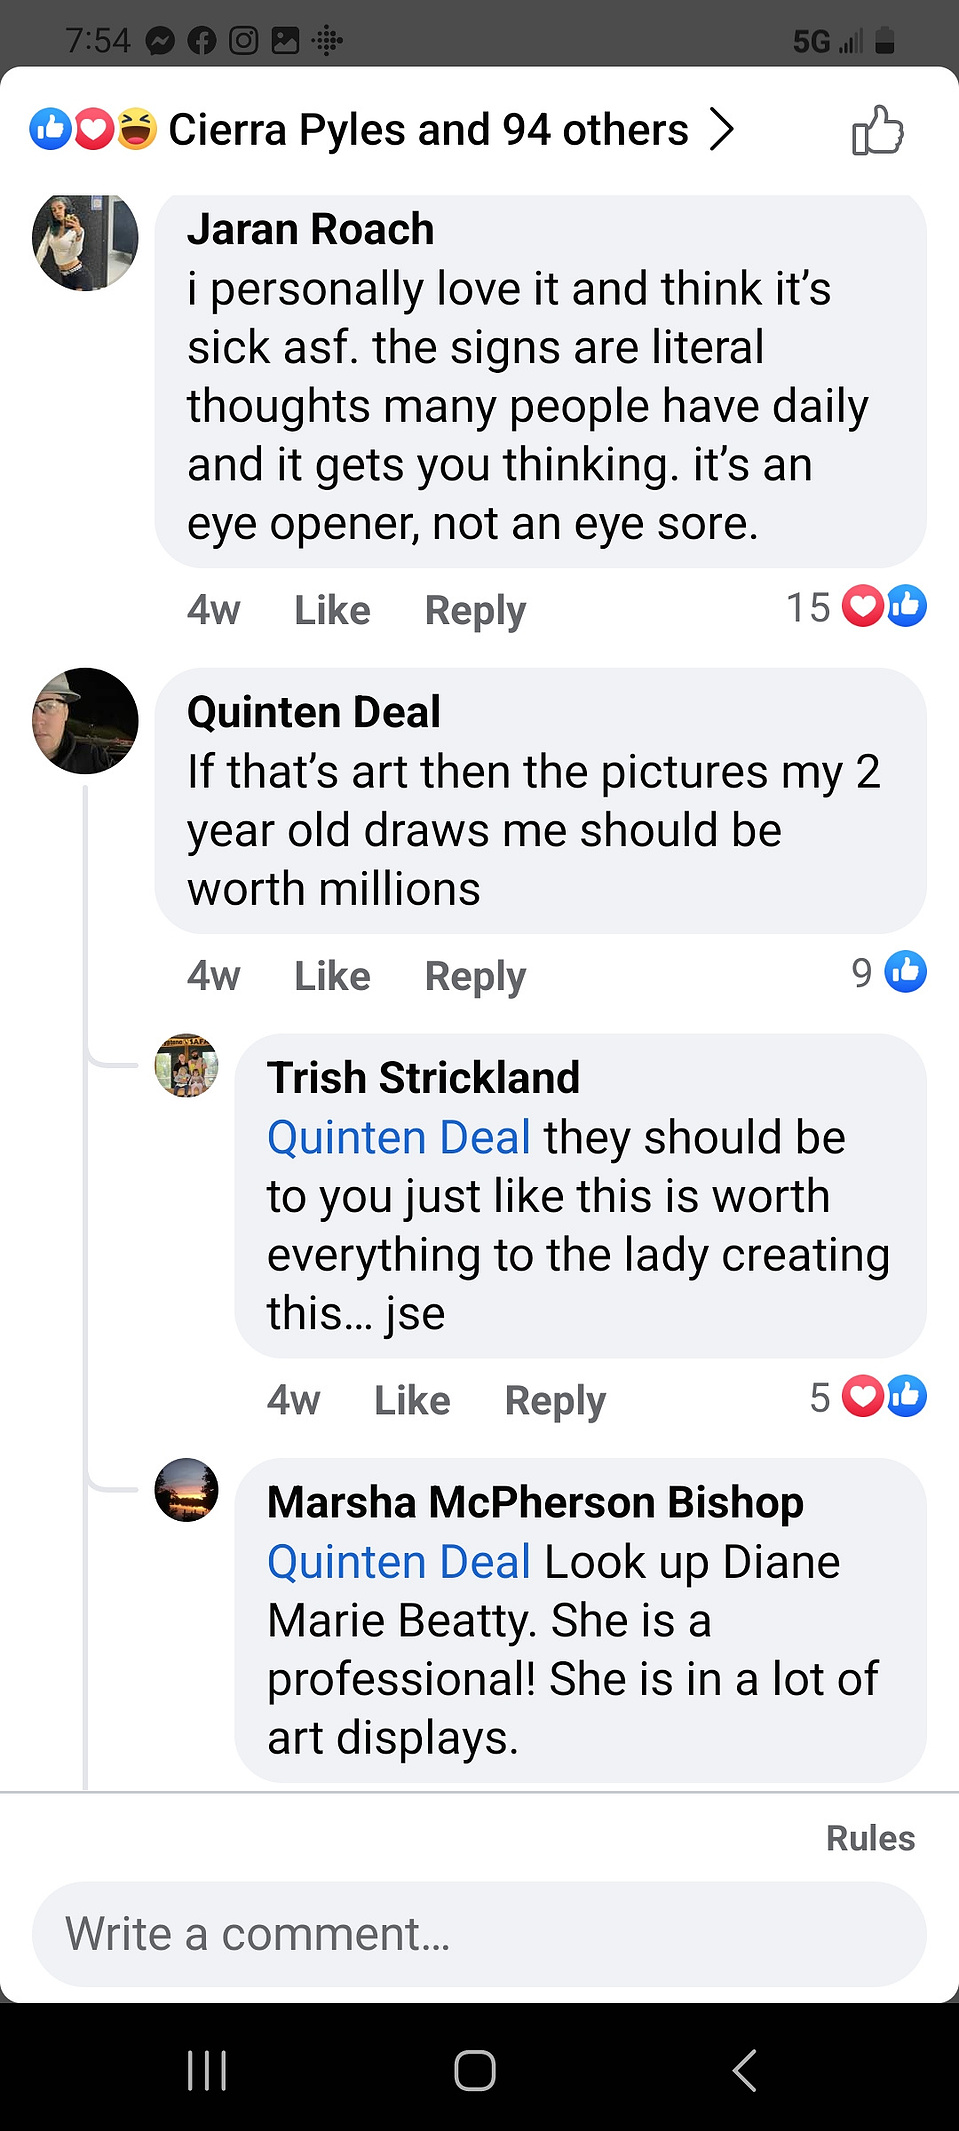This screenshot has width=959, height=2131.
Task: View the 5 reactions on Trish Strickland's reply
Action: (868, 1397)
